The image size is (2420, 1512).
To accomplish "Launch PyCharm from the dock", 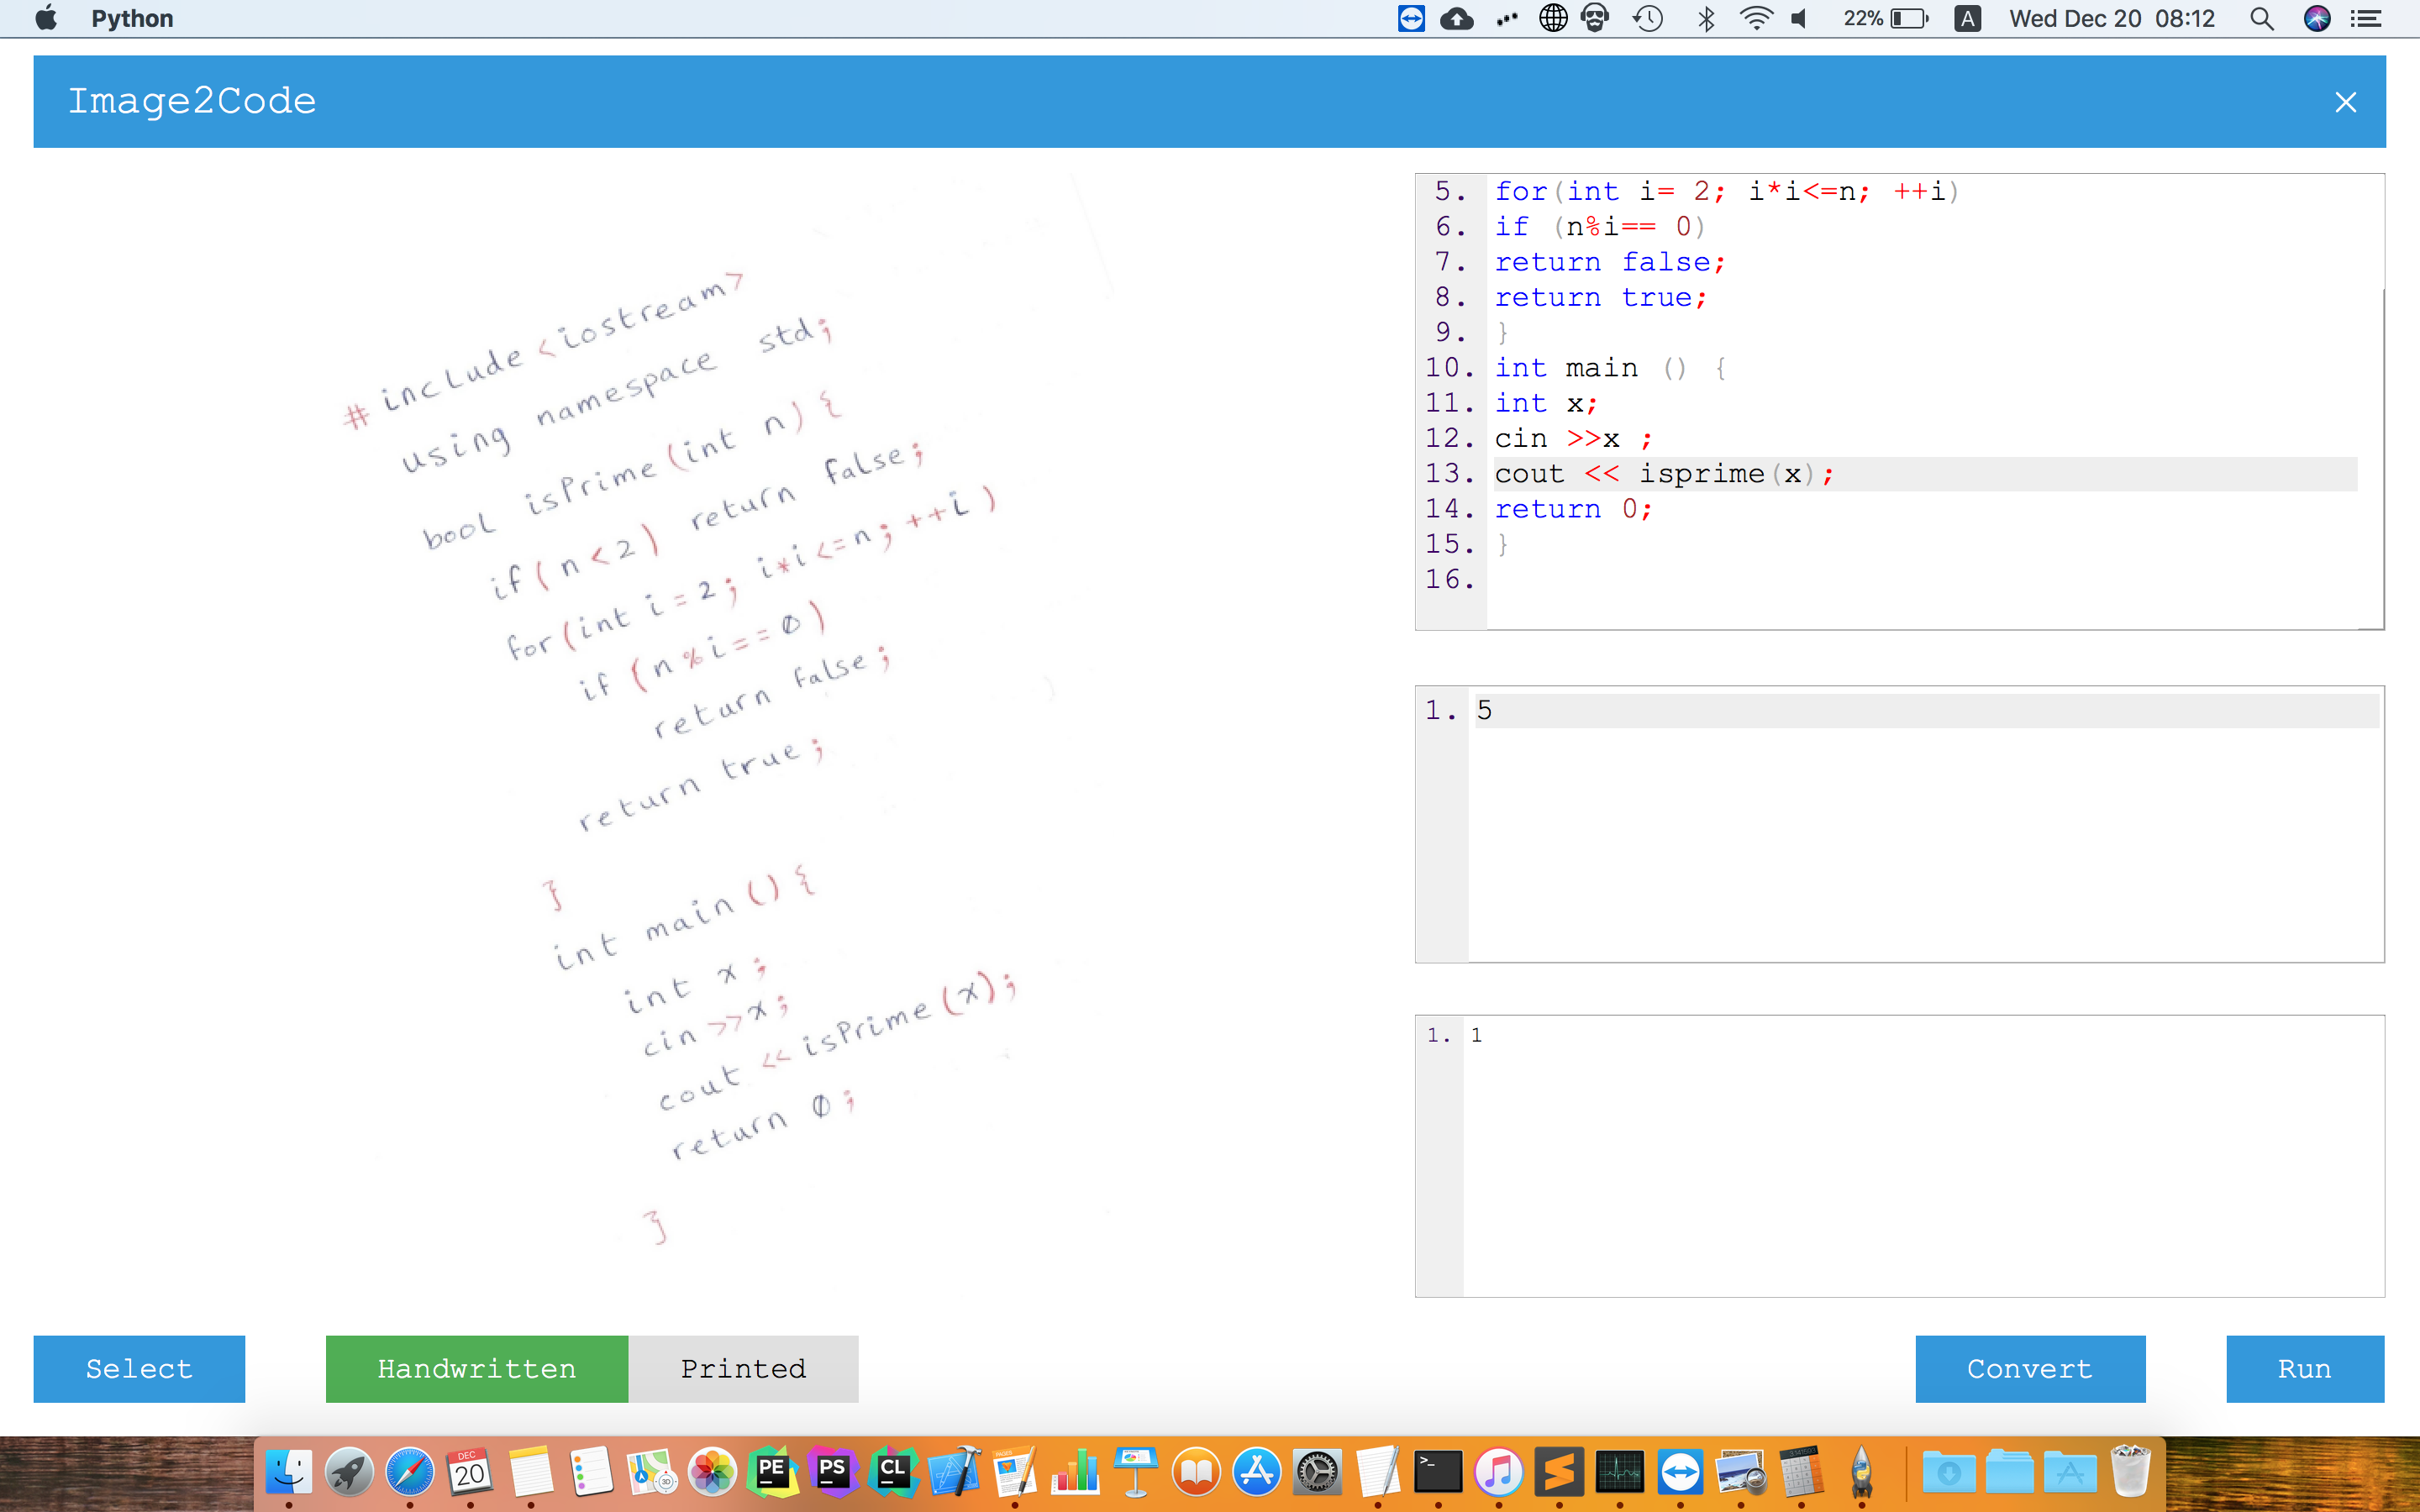I will pos(772,1472).
